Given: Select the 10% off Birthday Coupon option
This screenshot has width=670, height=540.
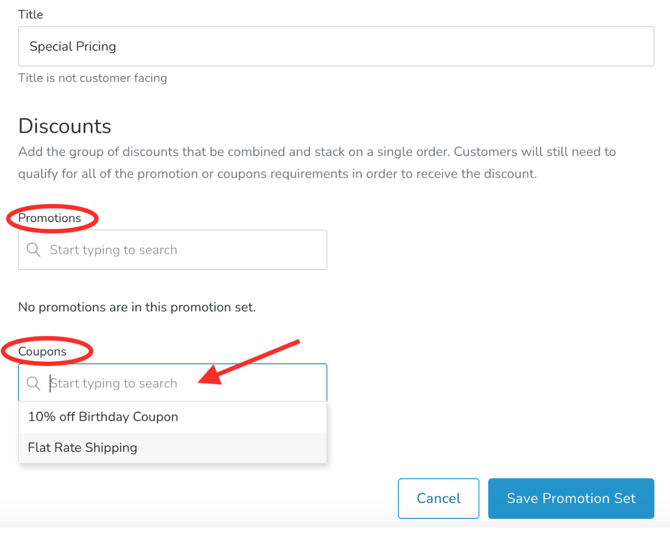Looking at the screenshot, I should pyautogui.click(x=103, y=417).
